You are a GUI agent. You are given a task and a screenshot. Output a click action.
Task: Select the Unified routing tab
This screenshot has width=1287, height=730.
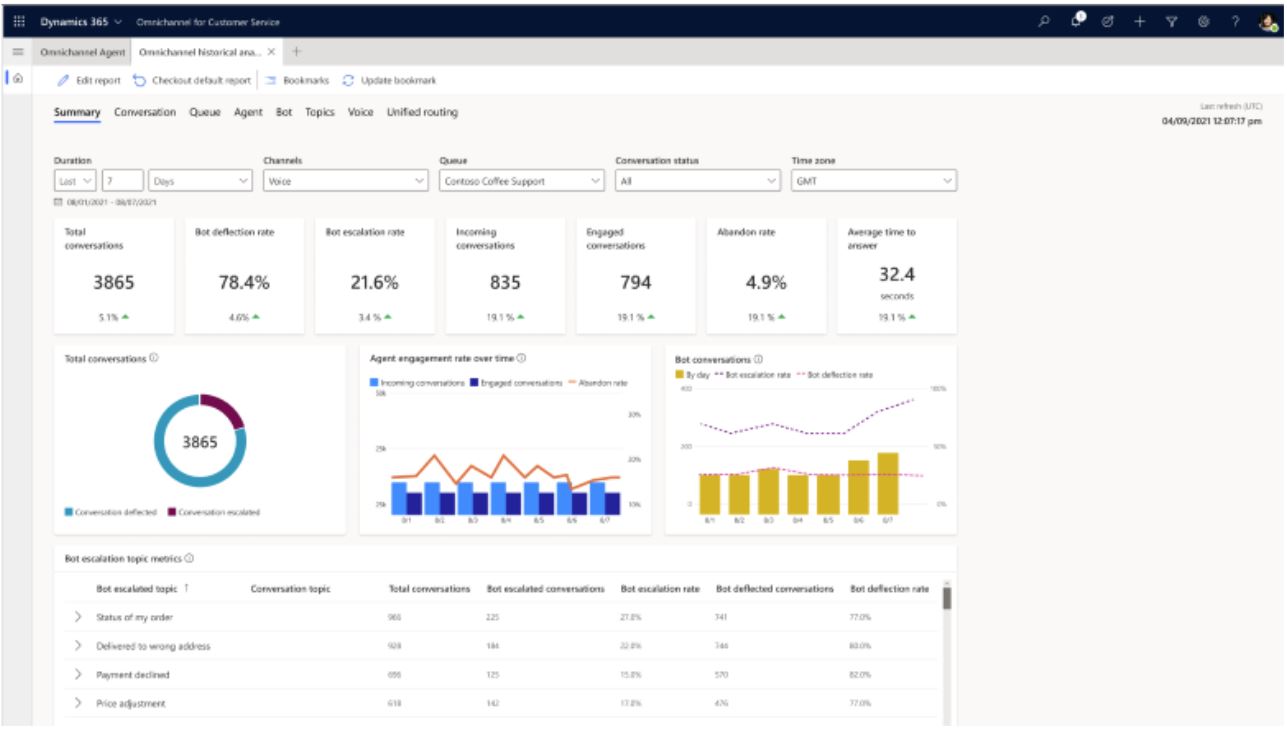click(x=422, y=112)
